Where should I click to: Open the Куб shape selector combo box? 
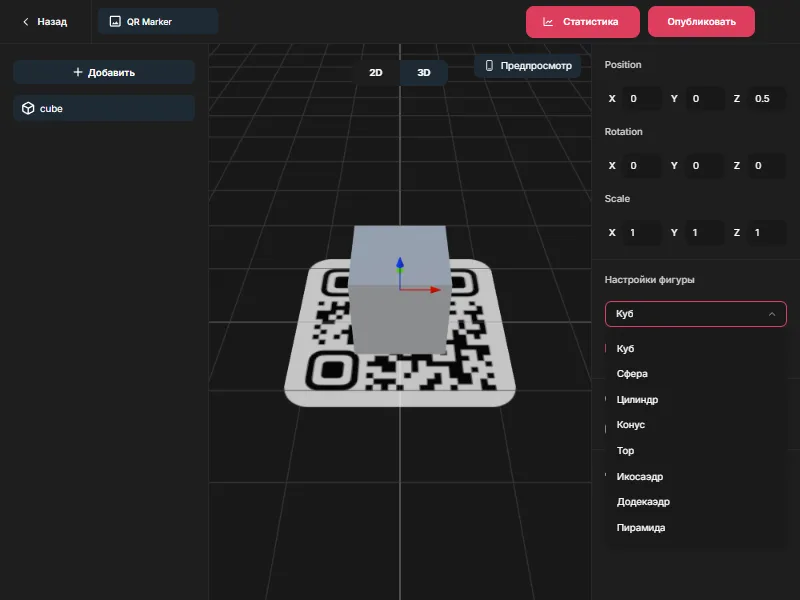pyautogui.click(x=695, y=314)
